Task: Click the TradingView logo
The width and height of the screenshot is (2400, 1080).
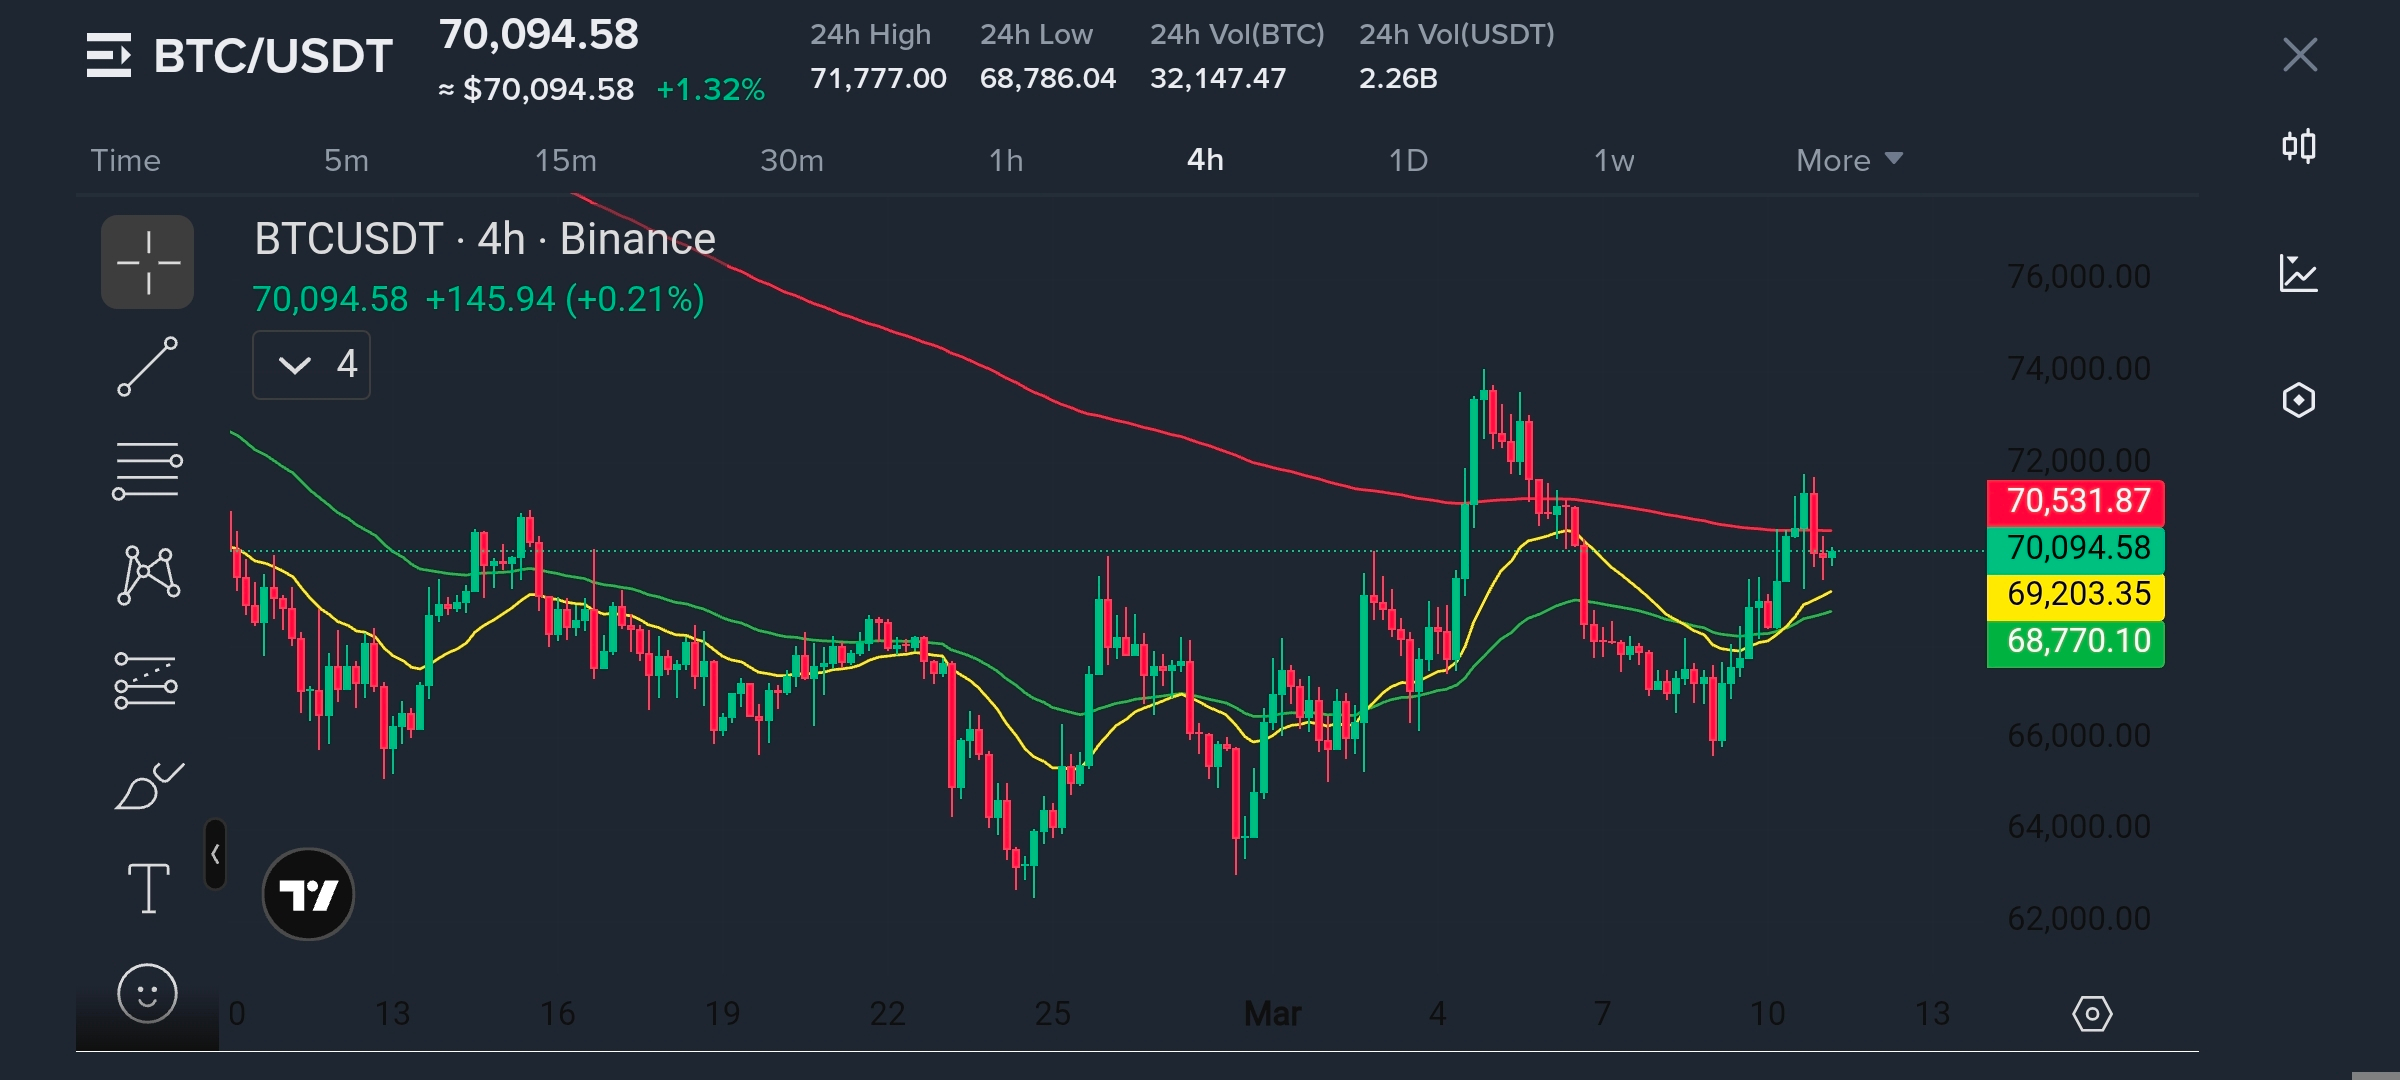Action: click(x=308, y=894)
